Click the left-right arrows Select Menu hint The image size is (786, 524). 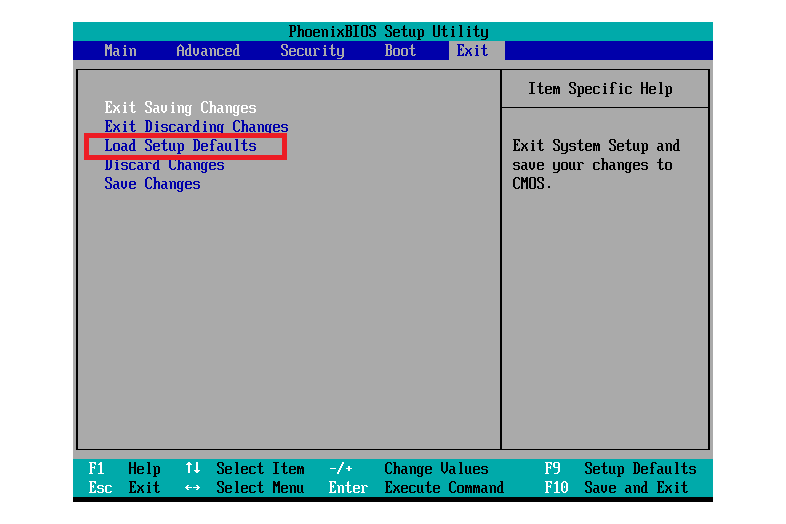pos(245,488)
